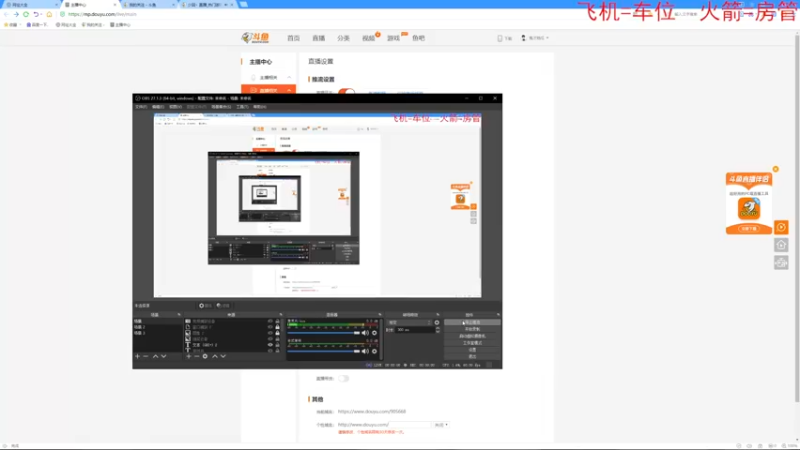Click home icon on Douyu floating sidebar
Image resolution: width=800 pixels, height=450 pixels.
781,245
